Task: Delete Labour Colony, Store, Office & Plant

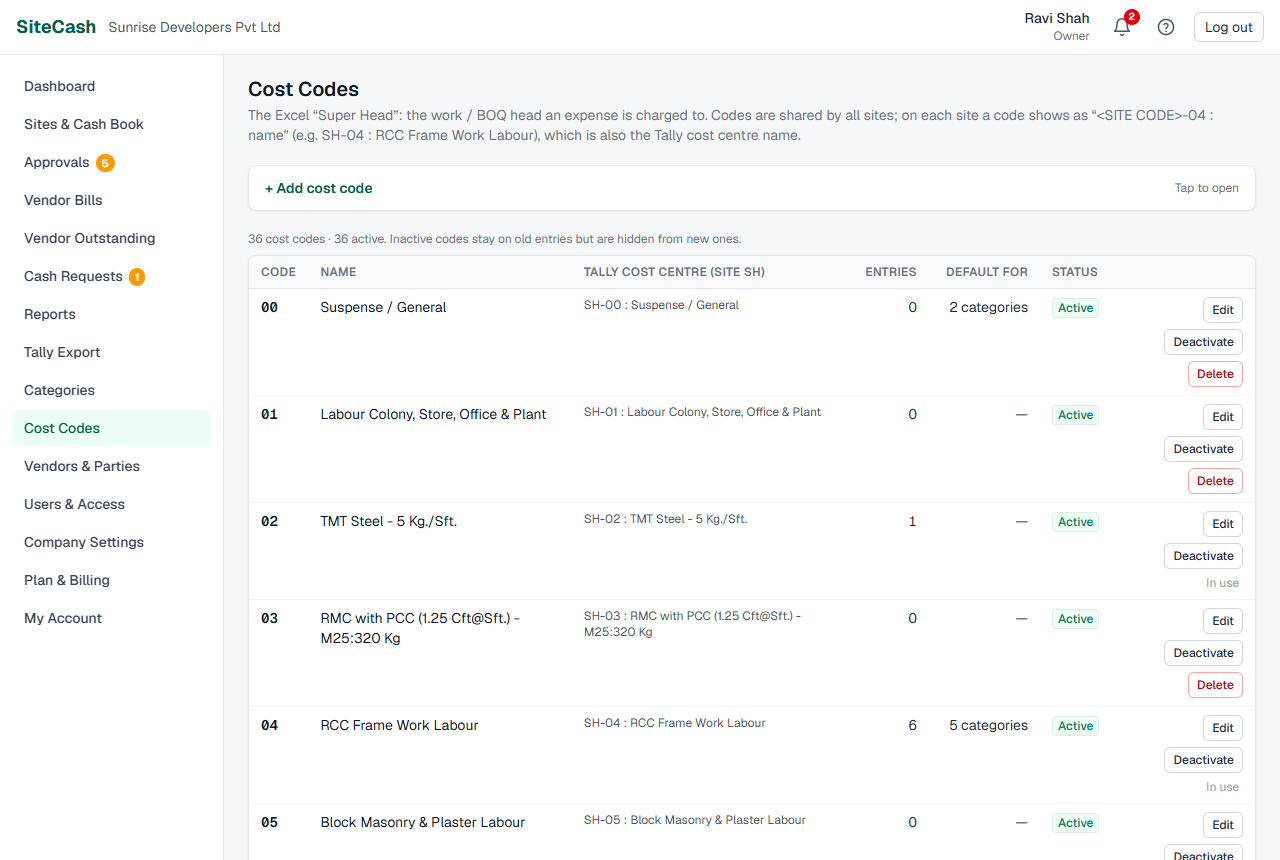Action: (x=1215, y=481)
